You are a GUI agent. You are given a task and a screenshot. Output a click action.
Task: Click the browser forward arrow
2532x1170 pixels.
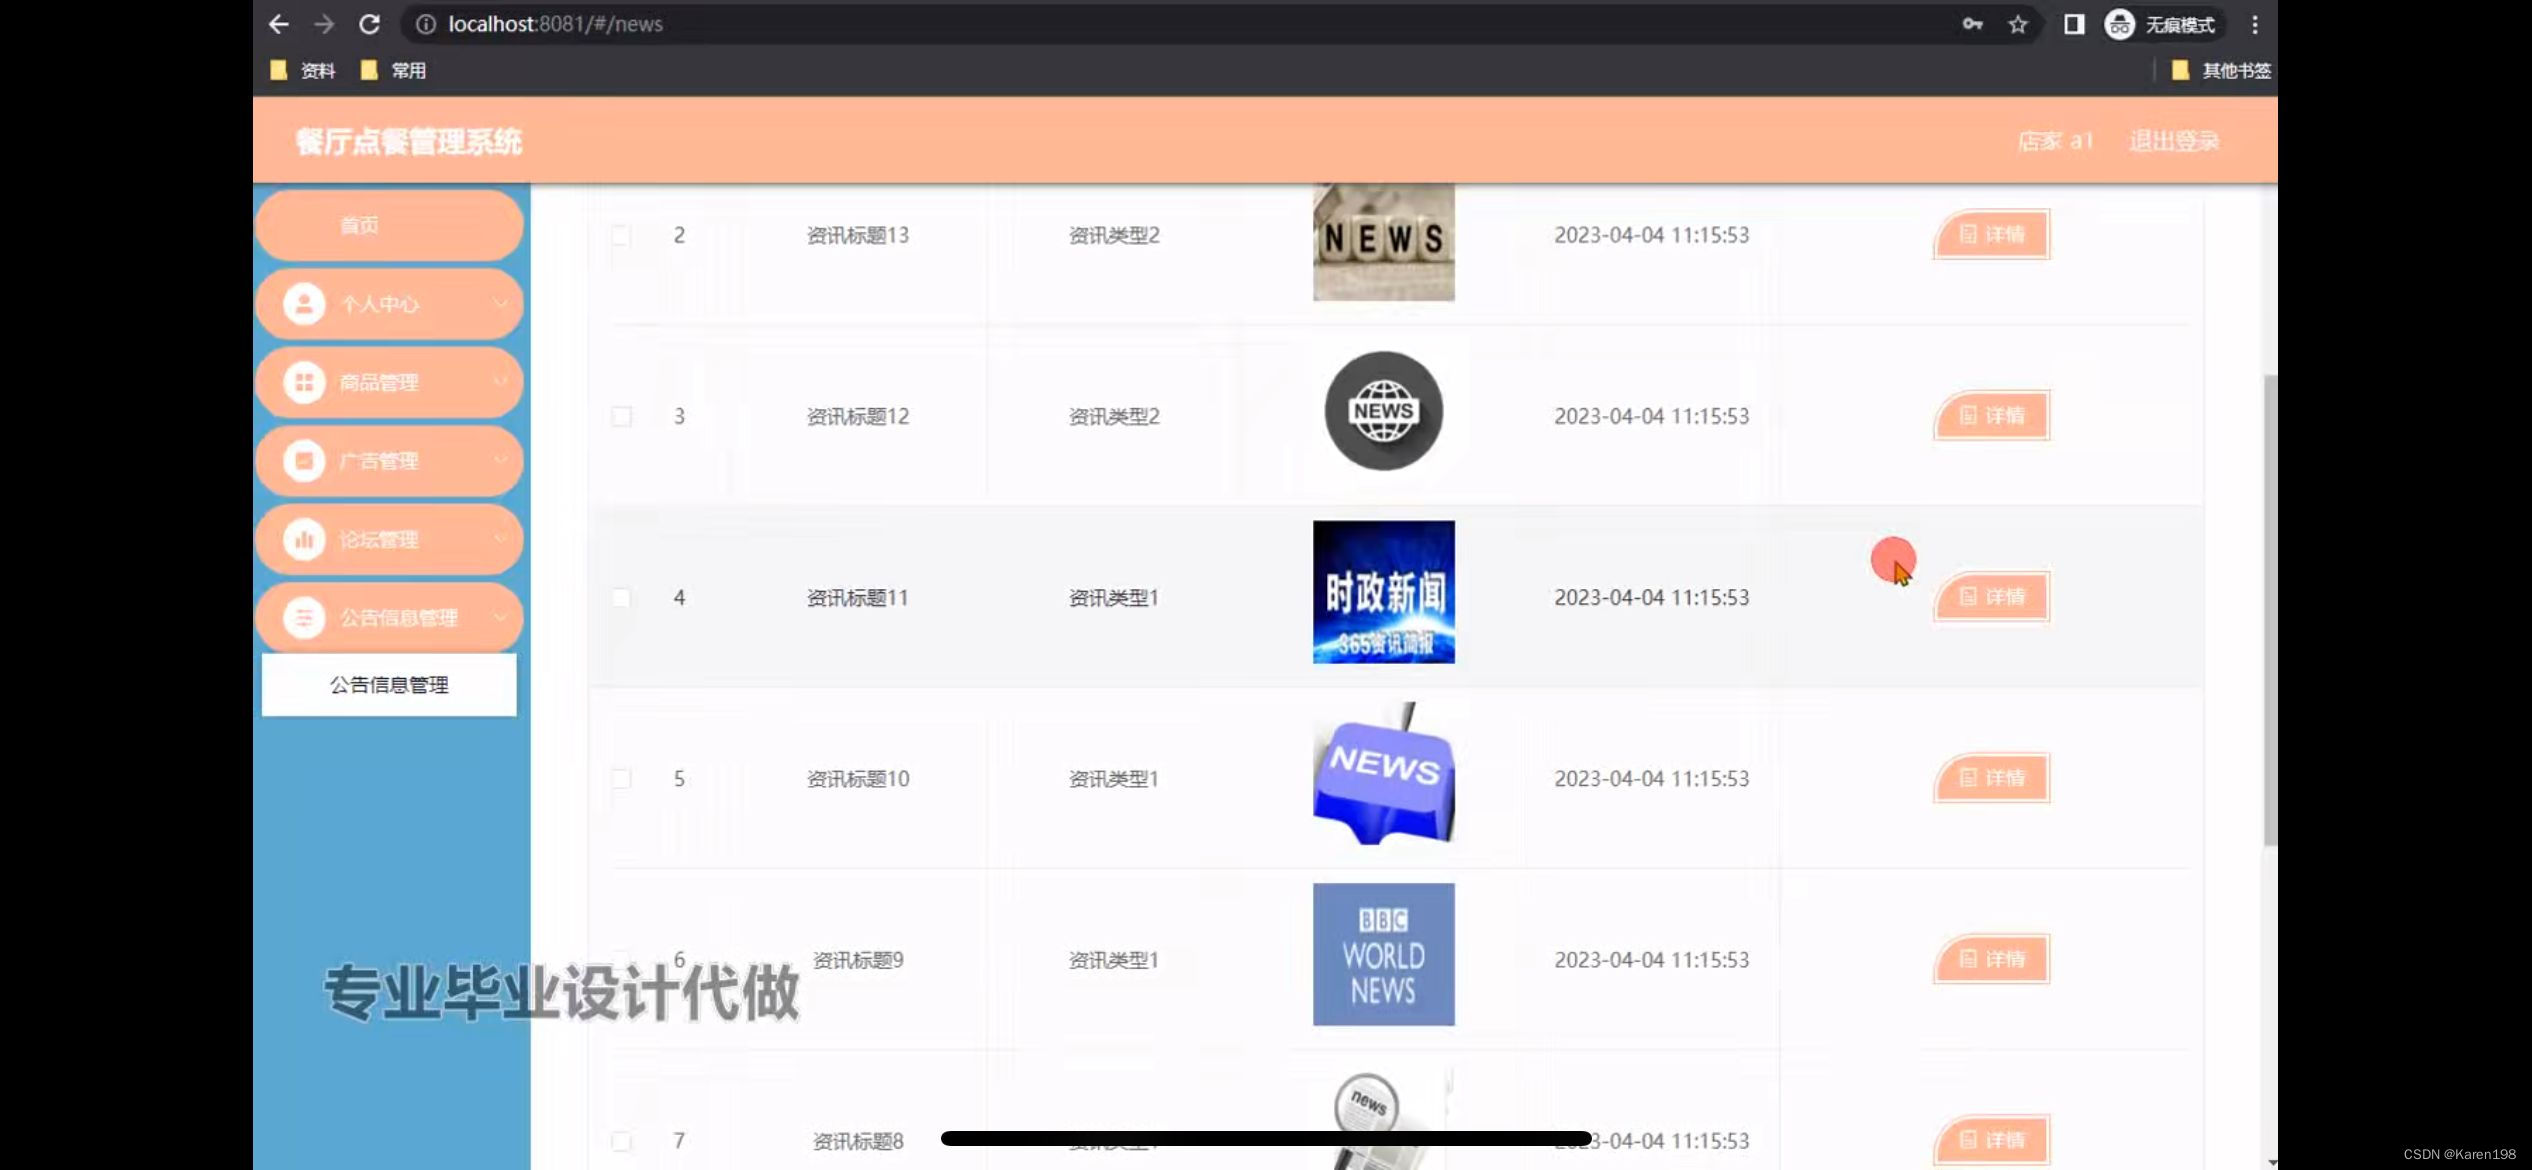pyautogui.click(x=323, y=24)
